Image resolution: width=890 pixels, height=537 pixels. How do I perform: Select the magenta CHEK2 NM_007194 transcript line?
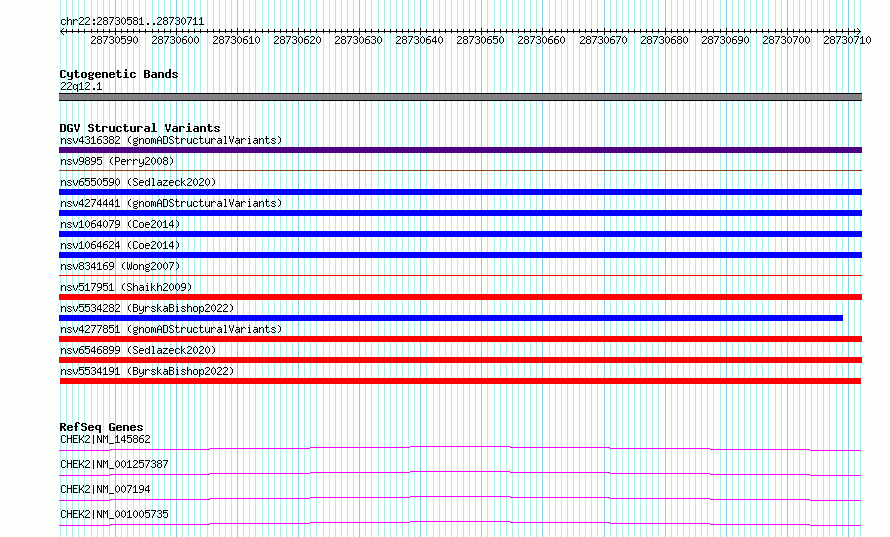tap(460, 498)
